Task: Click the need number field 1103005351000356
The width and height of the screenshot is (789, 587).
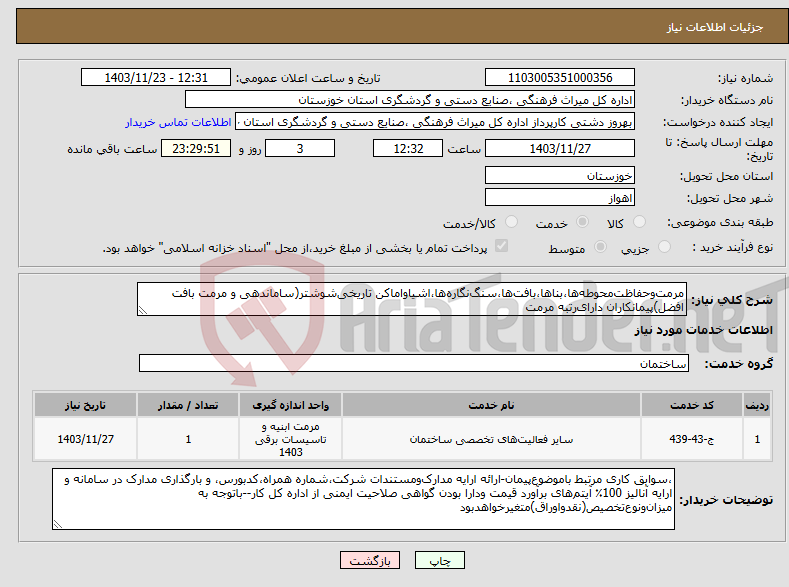Action: click(x=560, y=77)
